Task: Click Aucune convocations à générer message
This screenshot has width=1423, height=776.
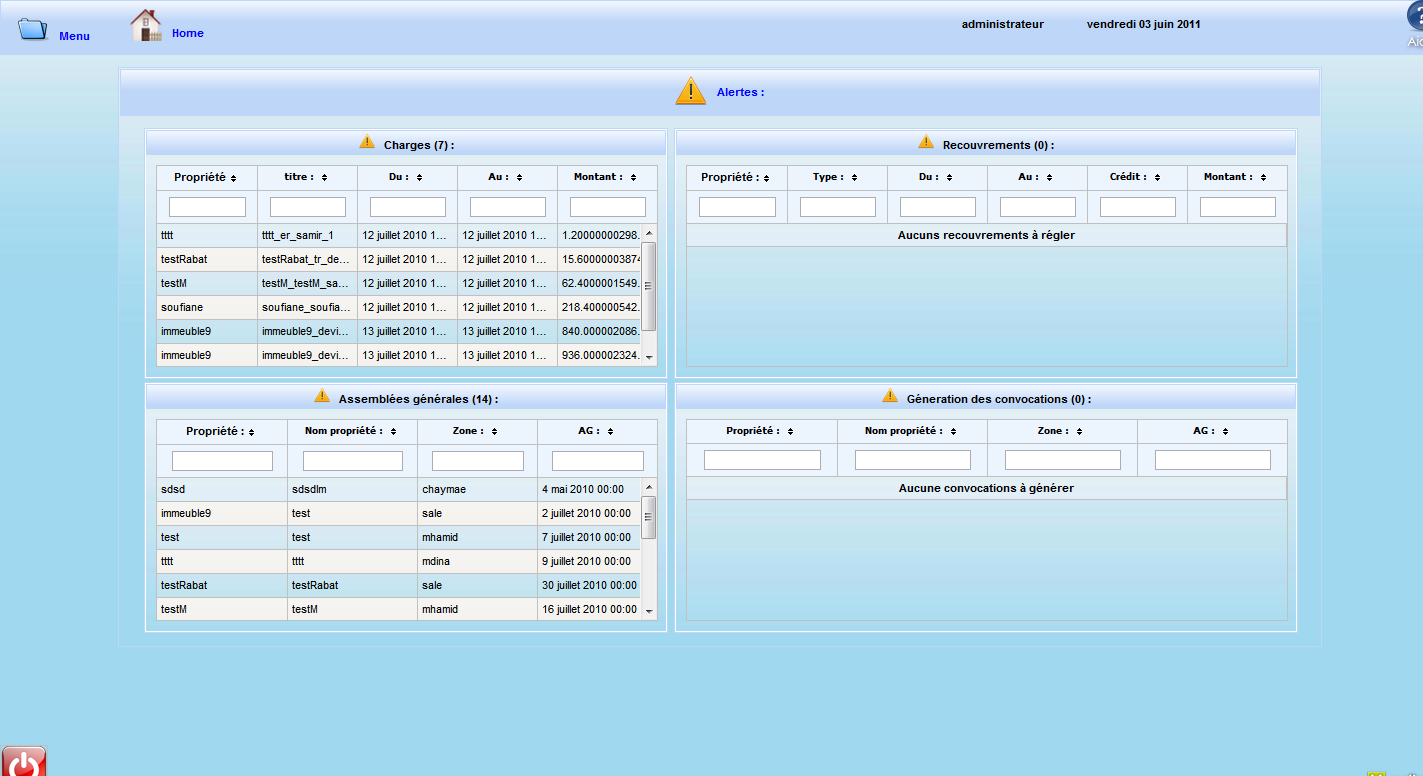Action: (x=986, y=488)
